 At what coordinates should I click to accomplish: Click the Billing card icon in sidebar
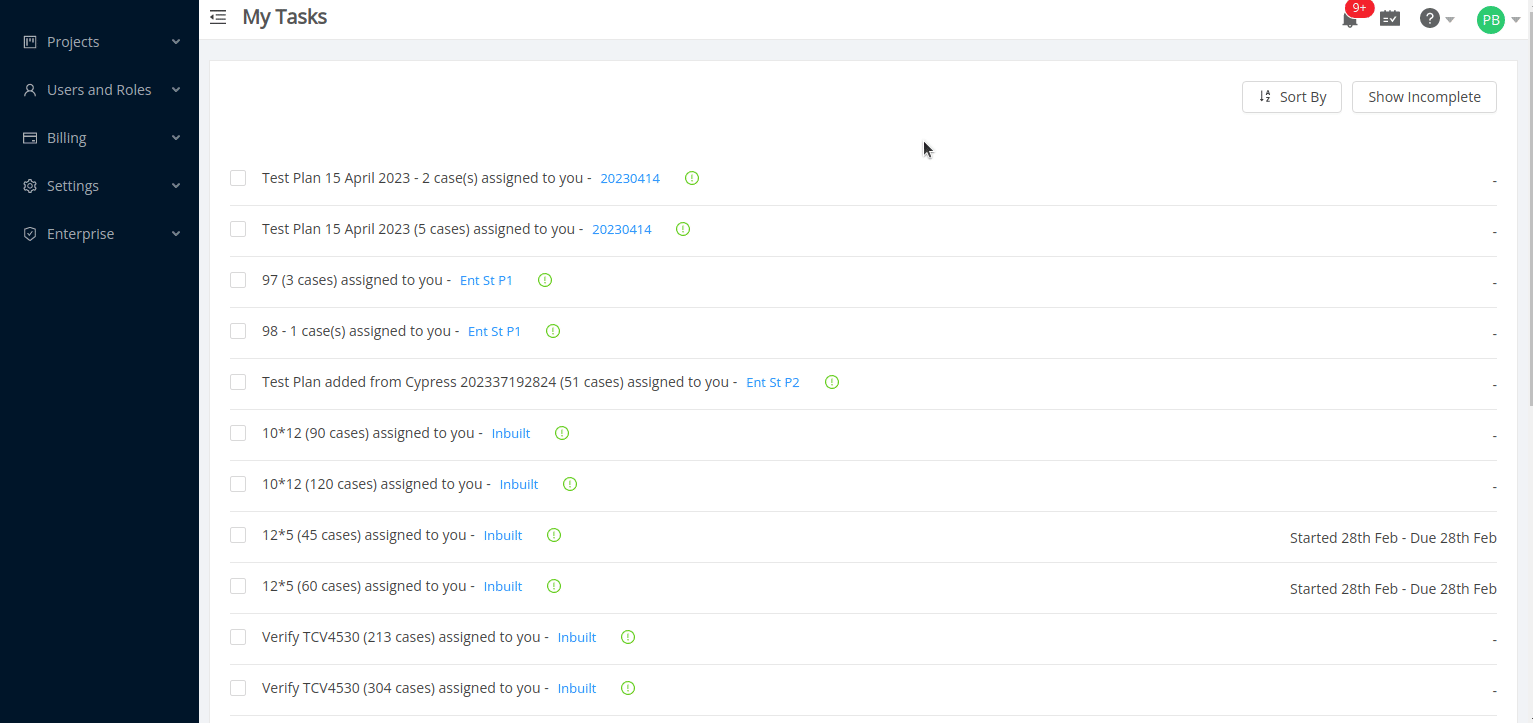tap(30, 138)
